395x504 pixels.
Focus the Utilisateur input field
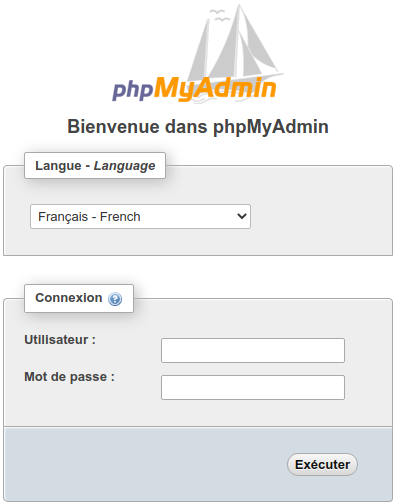[253, 350]
